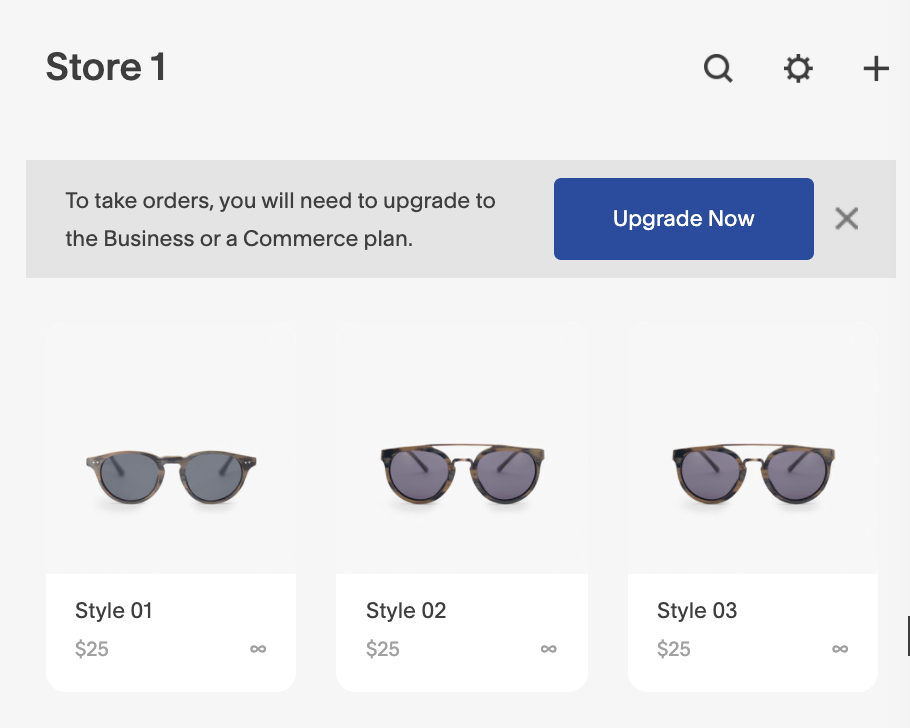
Task: Dismiss the upgrade banner with X
Action: pyautogui.click(x=846, y=219)
